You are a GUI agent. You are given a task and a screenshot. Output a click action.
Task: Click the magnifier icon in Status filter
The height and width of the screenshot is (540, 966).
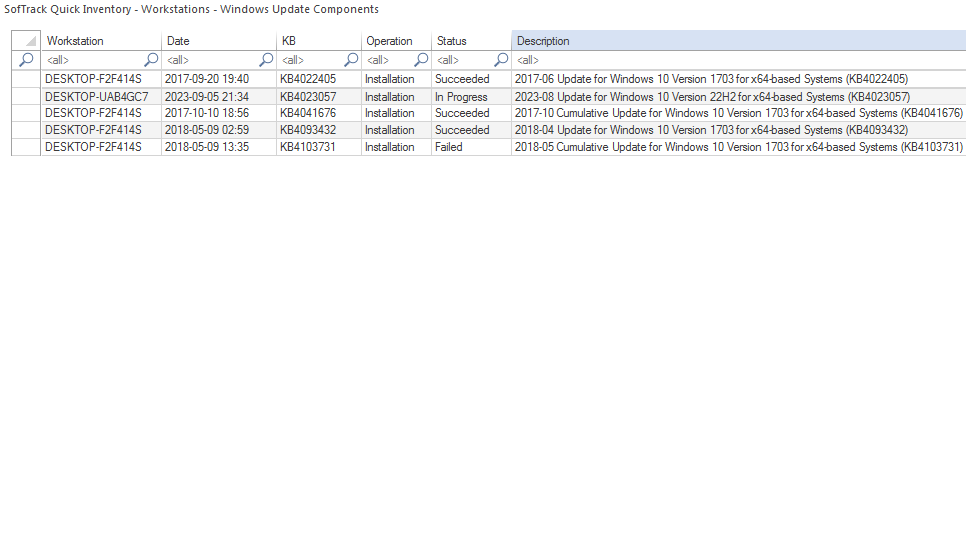(501, 60)
